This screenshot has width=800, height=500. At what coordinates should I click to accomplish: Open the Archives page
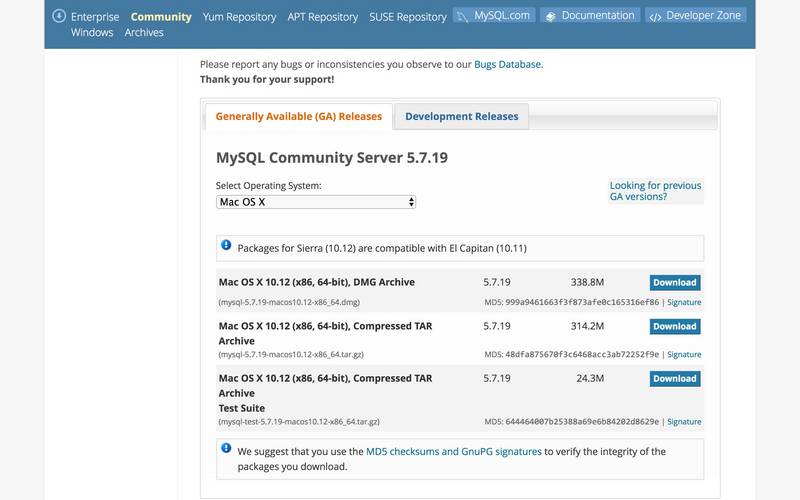click(x=144, y=32)
